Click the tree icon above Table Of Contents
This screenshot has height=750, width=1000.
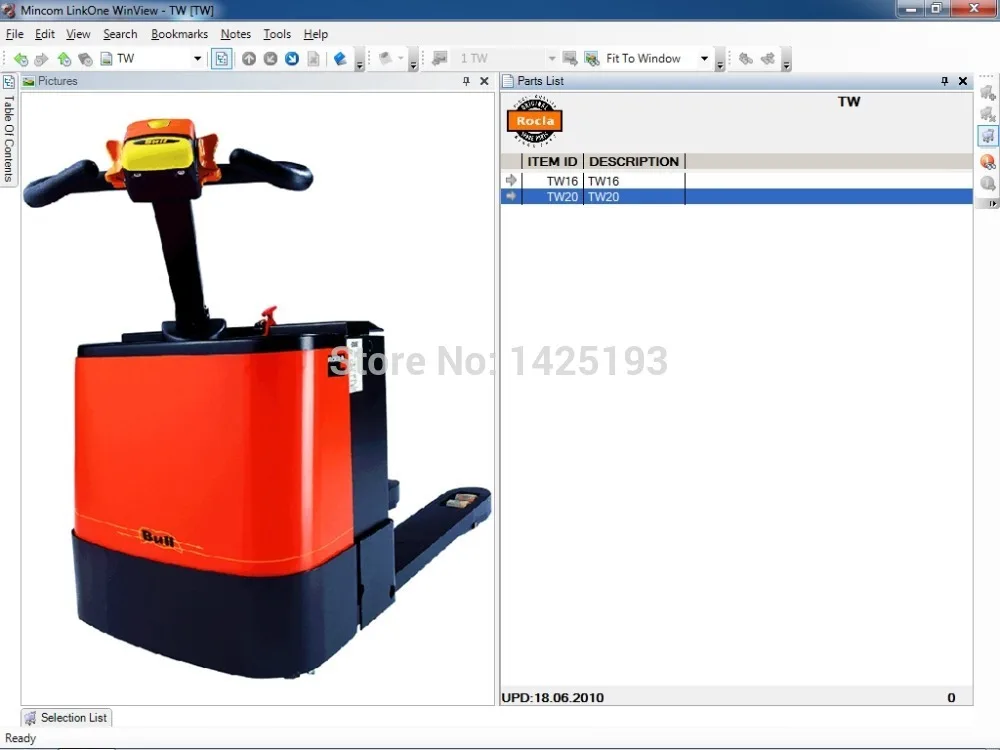click(9, 82)
